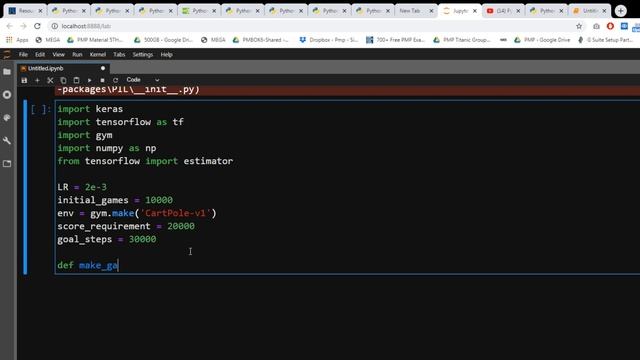This screenshot has width=640, height=360.
Task: Click the 'import keras' code line
Action: point(90,109)
